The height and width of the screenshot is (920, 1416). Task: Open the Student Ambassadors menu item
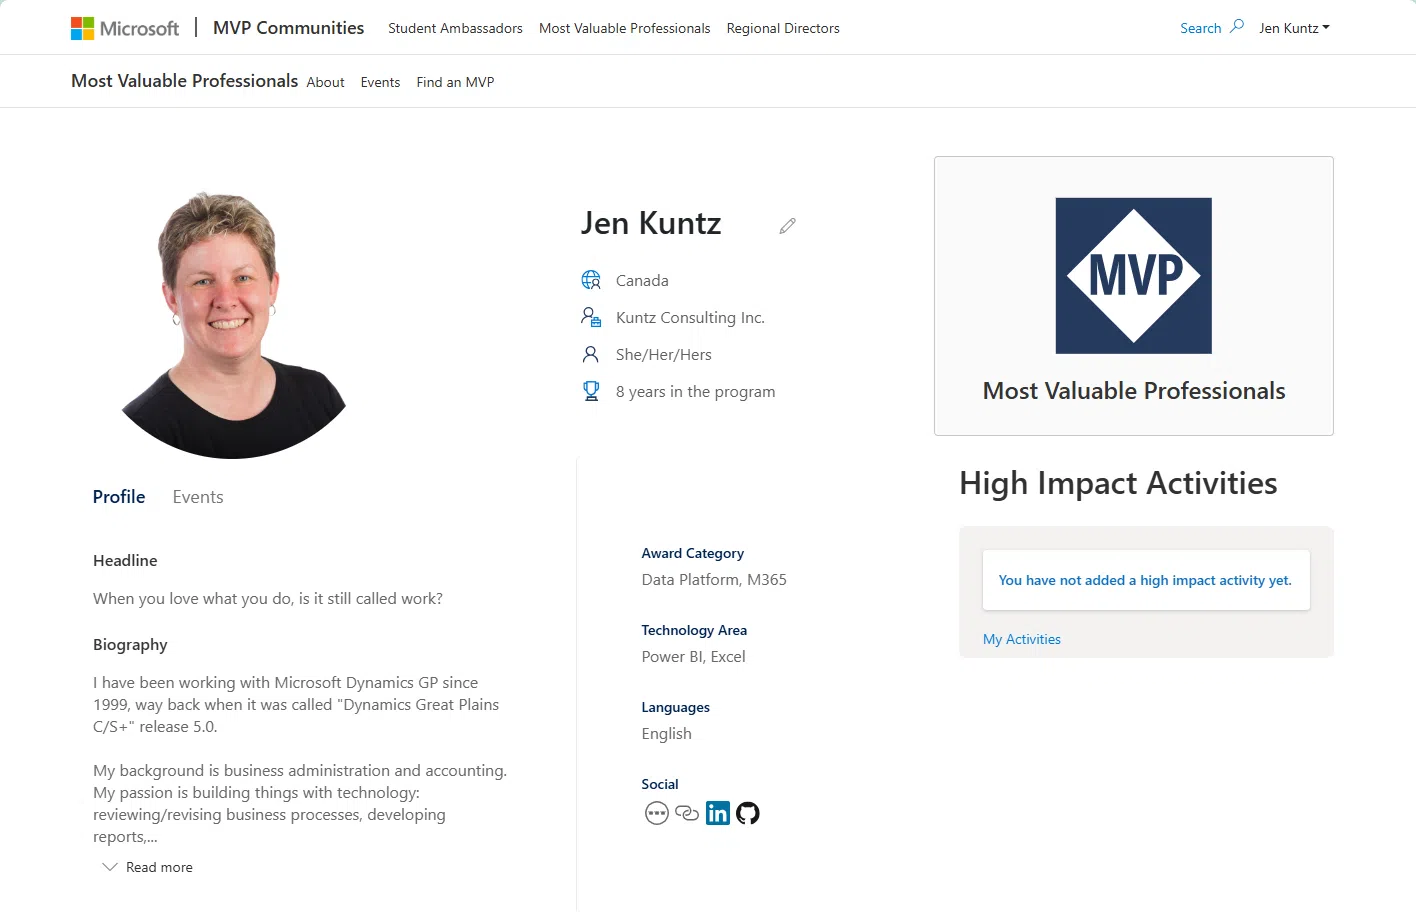(x=455, y=28)
